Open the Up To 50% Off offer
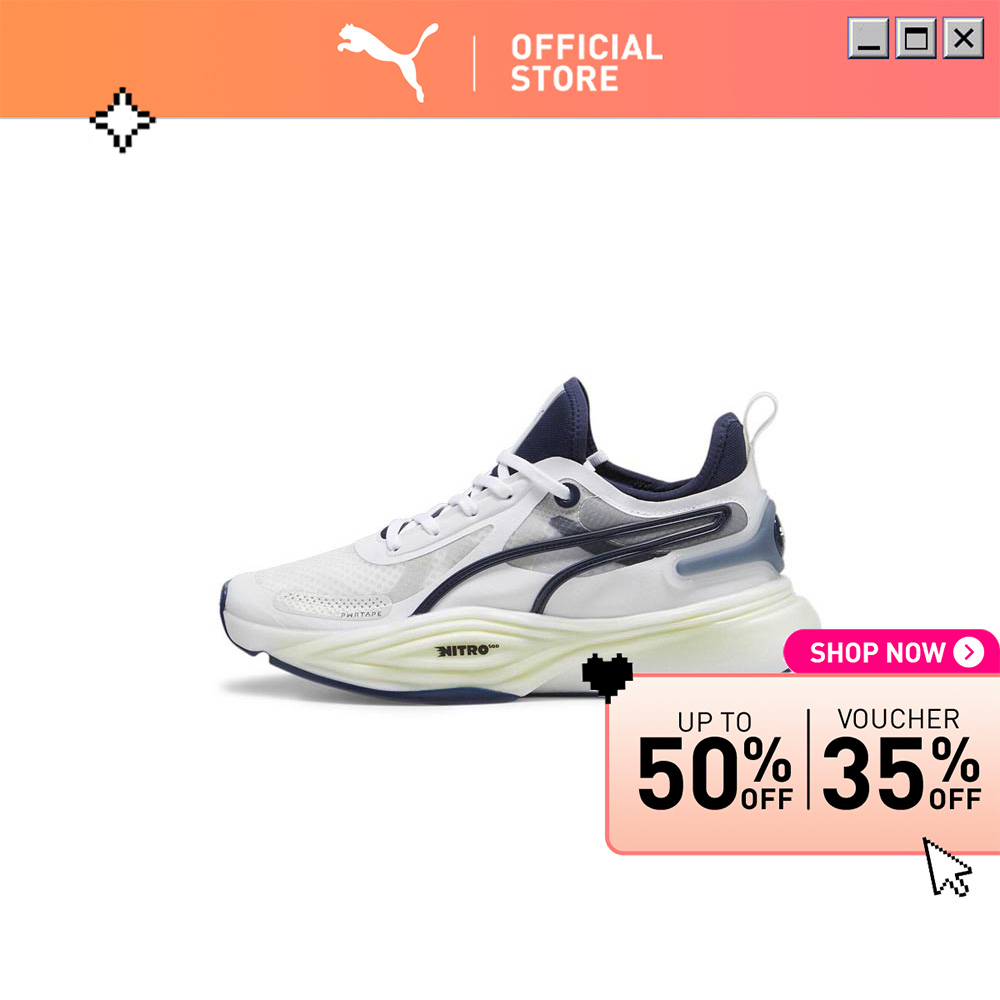Image resolution: width=1000 pixels, height=1000 pixels. 715,760
